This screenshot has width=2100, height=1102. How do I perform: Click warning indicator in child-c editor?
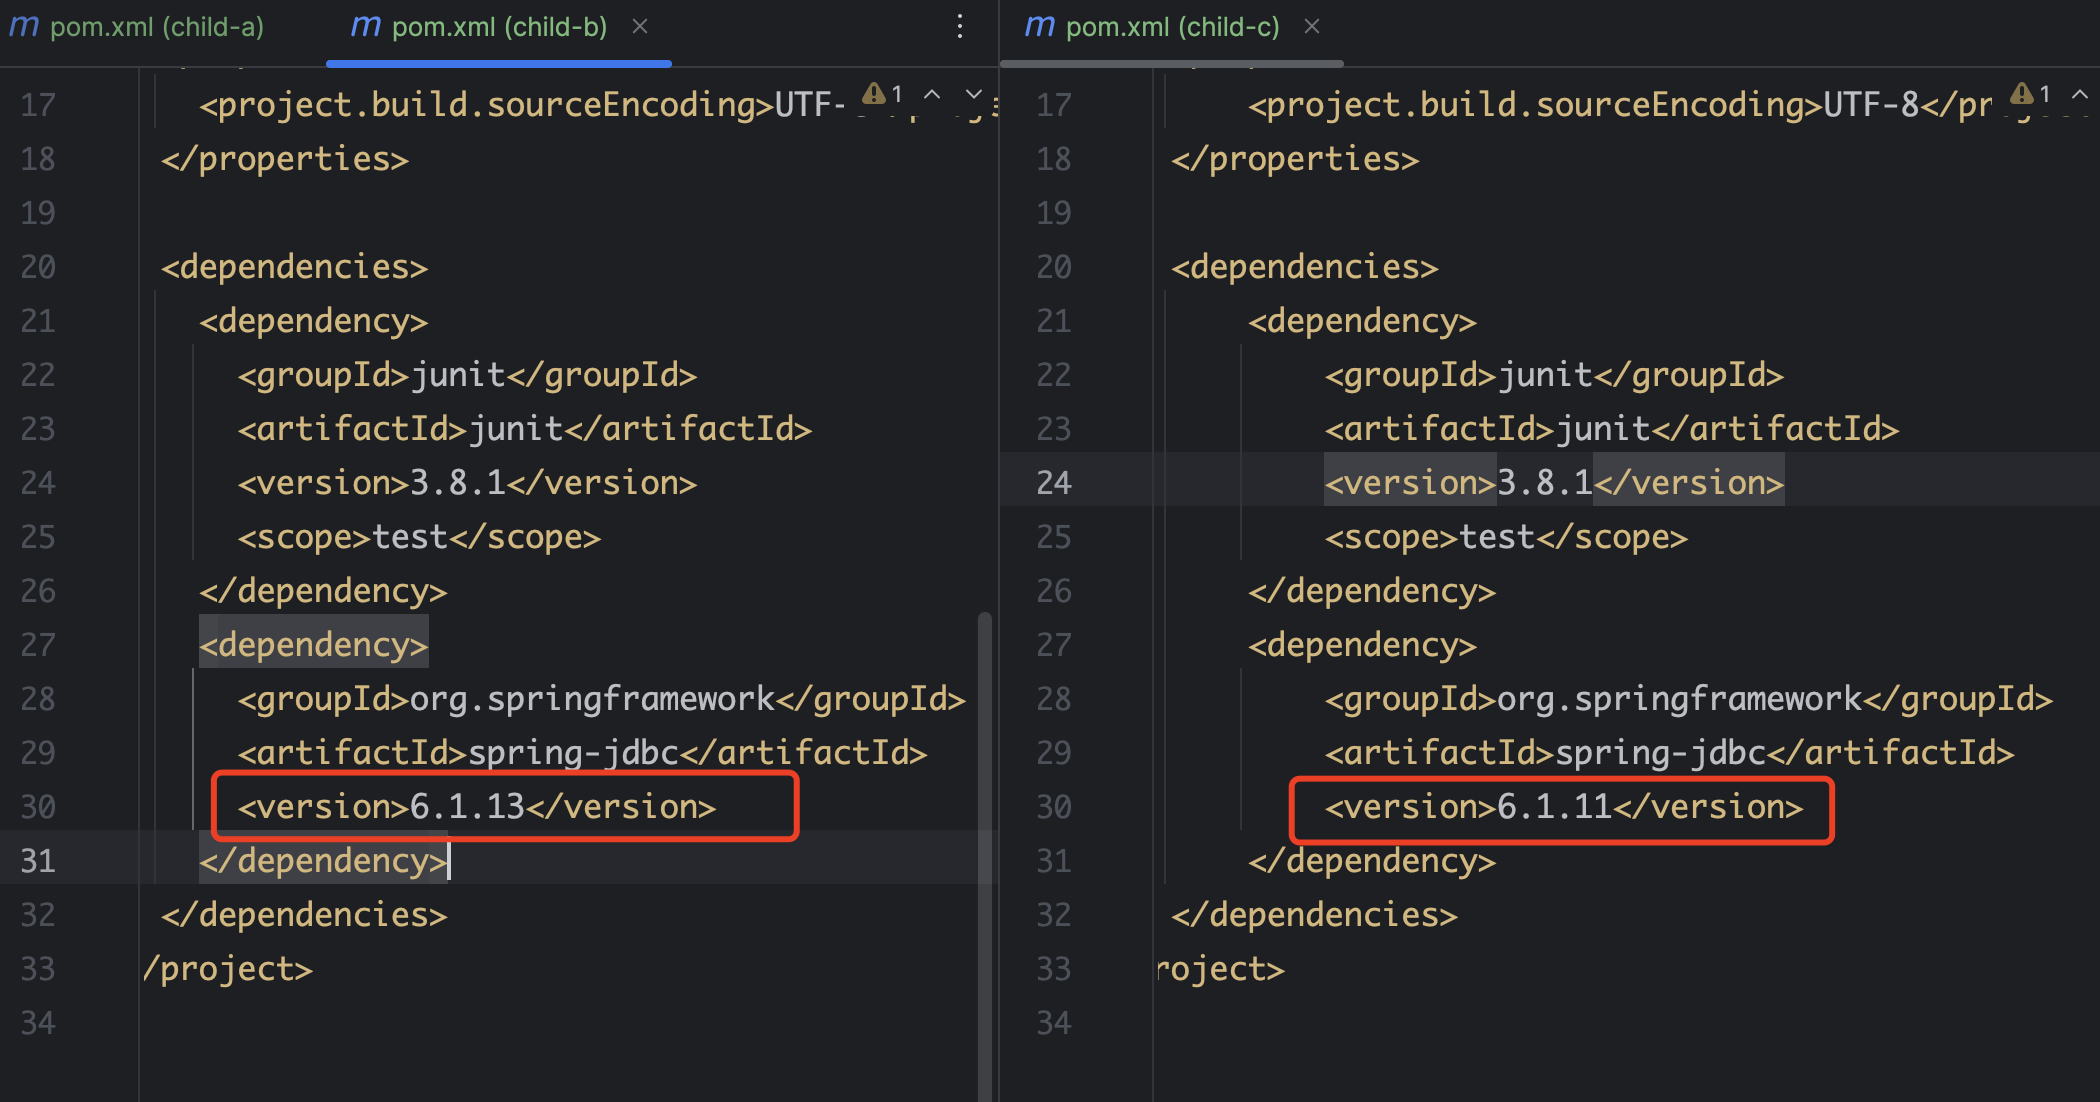pos(2023,94)
